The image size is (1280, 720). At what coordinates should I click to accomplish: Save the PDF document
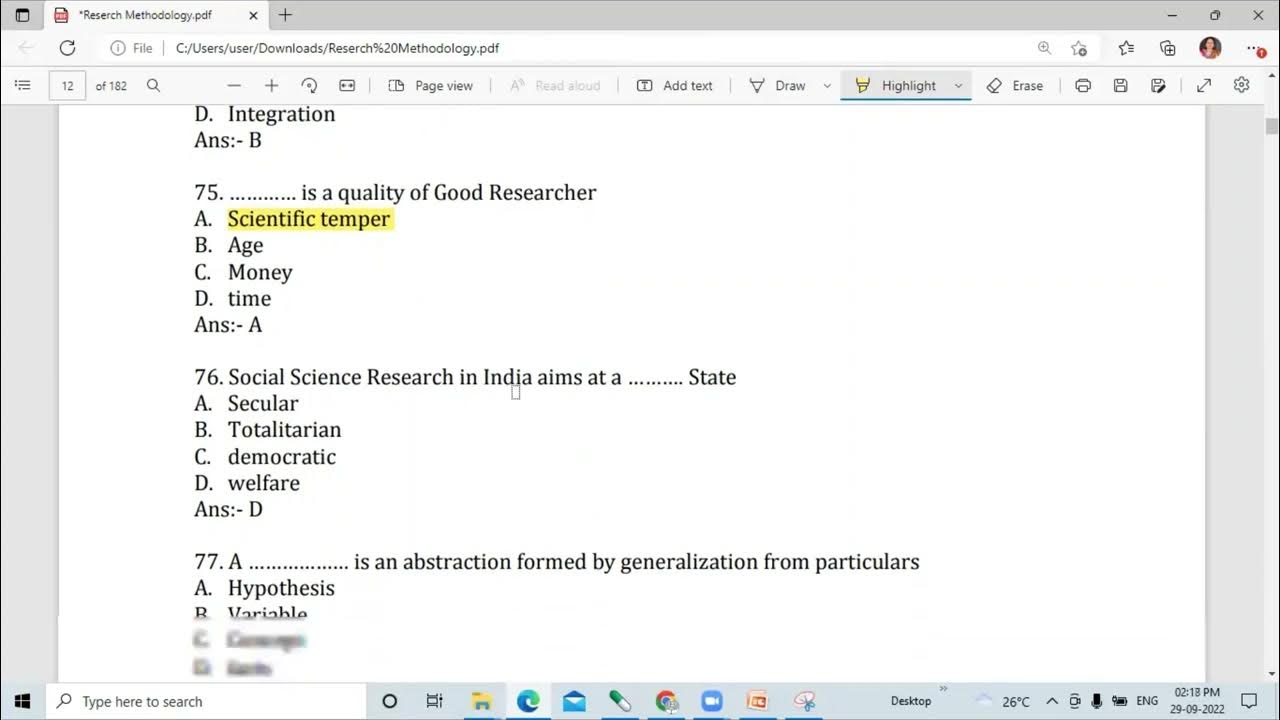click(x=1121, y=86)
